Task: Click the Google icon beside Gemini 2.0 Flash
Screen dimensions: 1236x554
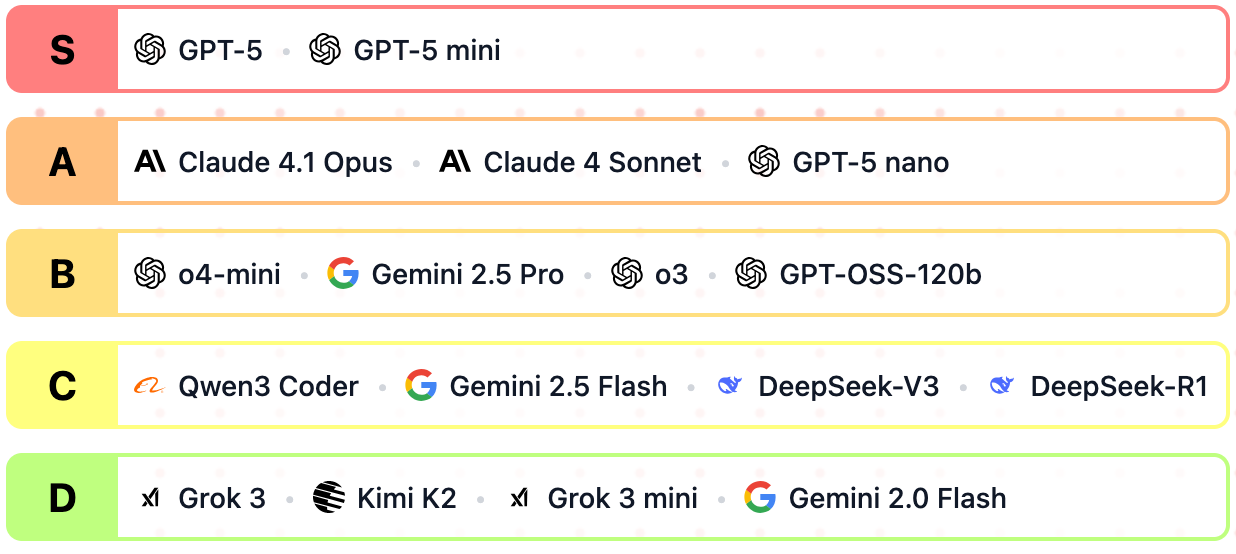Action: tap(760, 497)
